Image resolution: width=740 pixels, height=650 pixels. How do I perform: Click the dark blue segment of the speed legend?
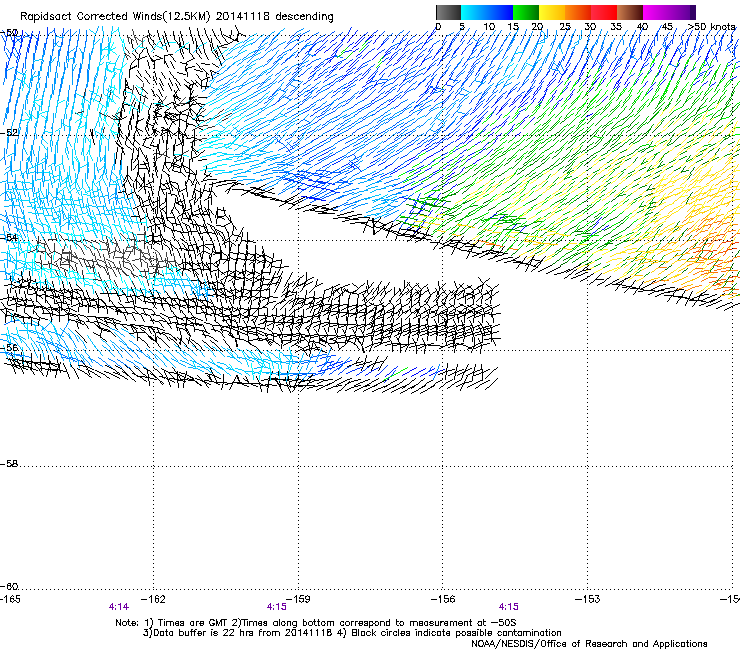pos(500,12)
